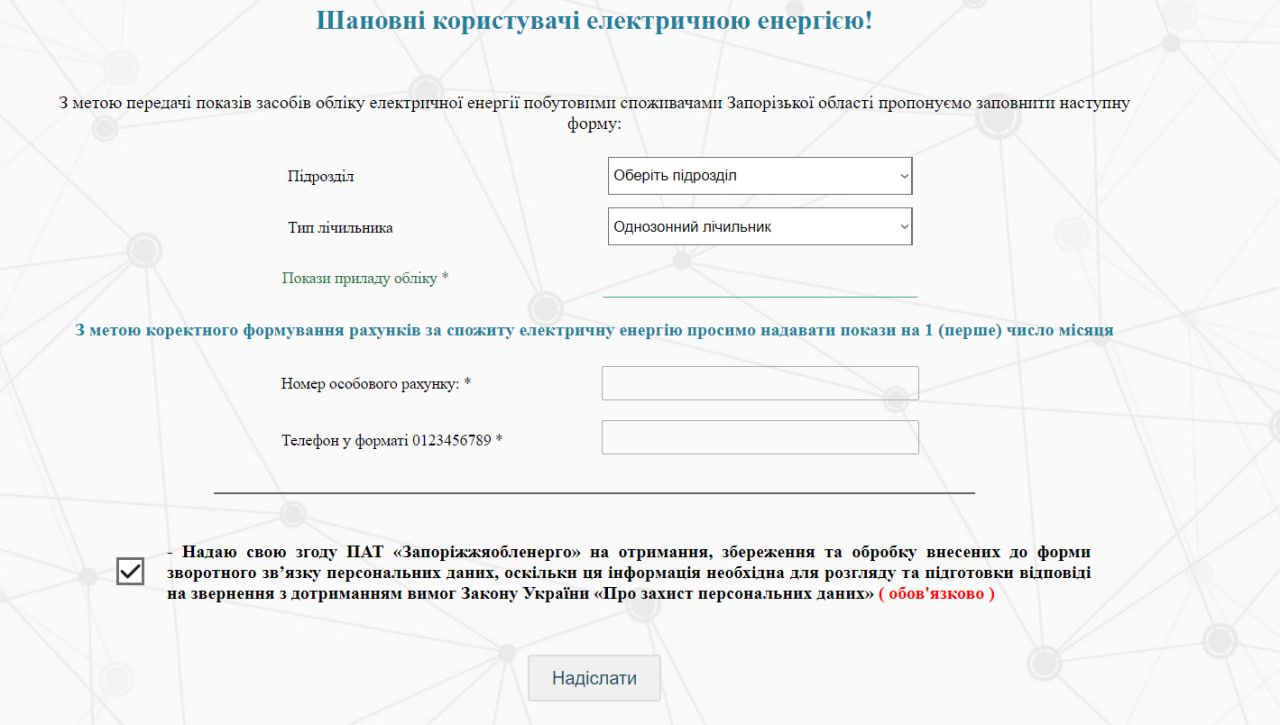Screen dimensions: 1280x725
Task: Click the arrow beside «Однозонний лічильник»
Action: (901, 226)
